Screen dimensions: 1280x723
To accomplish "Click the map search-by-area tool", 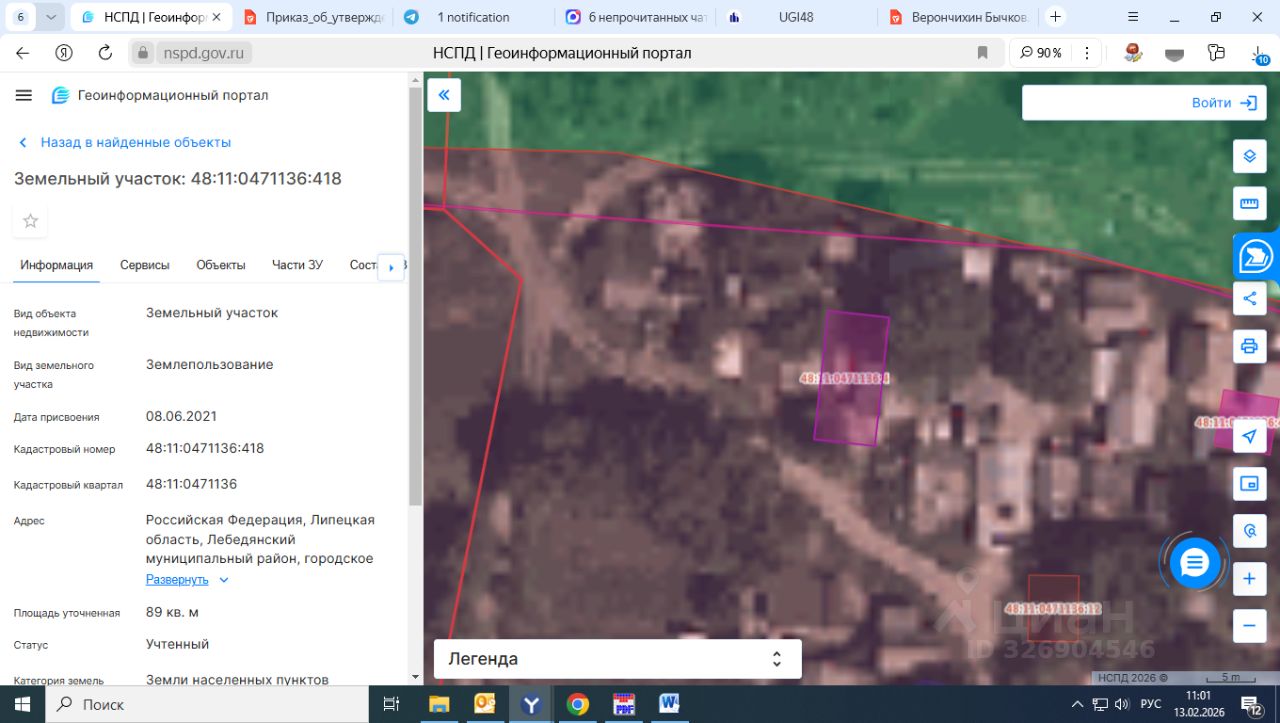I will point(1249,530).
